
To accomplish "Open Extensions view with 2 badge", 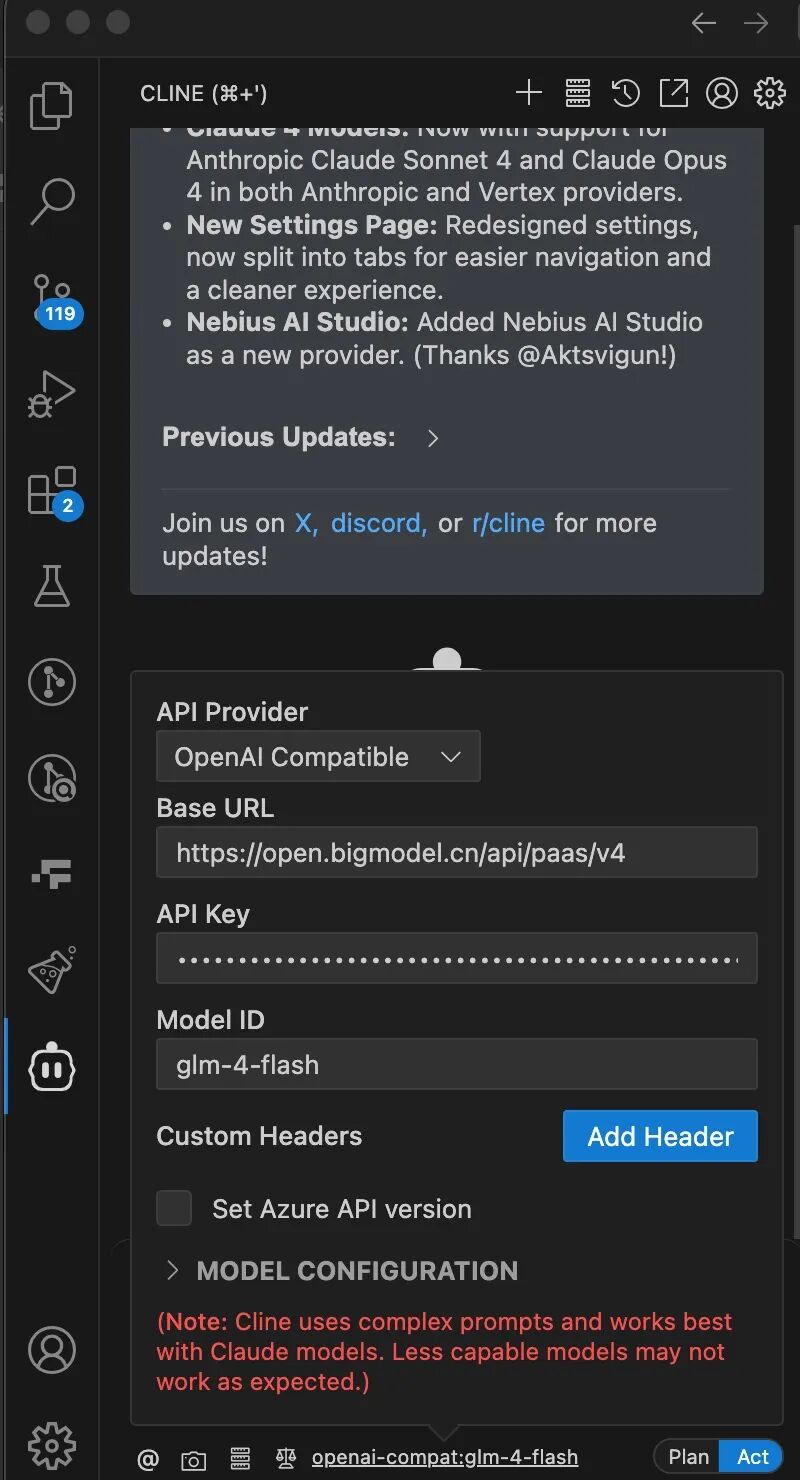I will coord(52,491).
